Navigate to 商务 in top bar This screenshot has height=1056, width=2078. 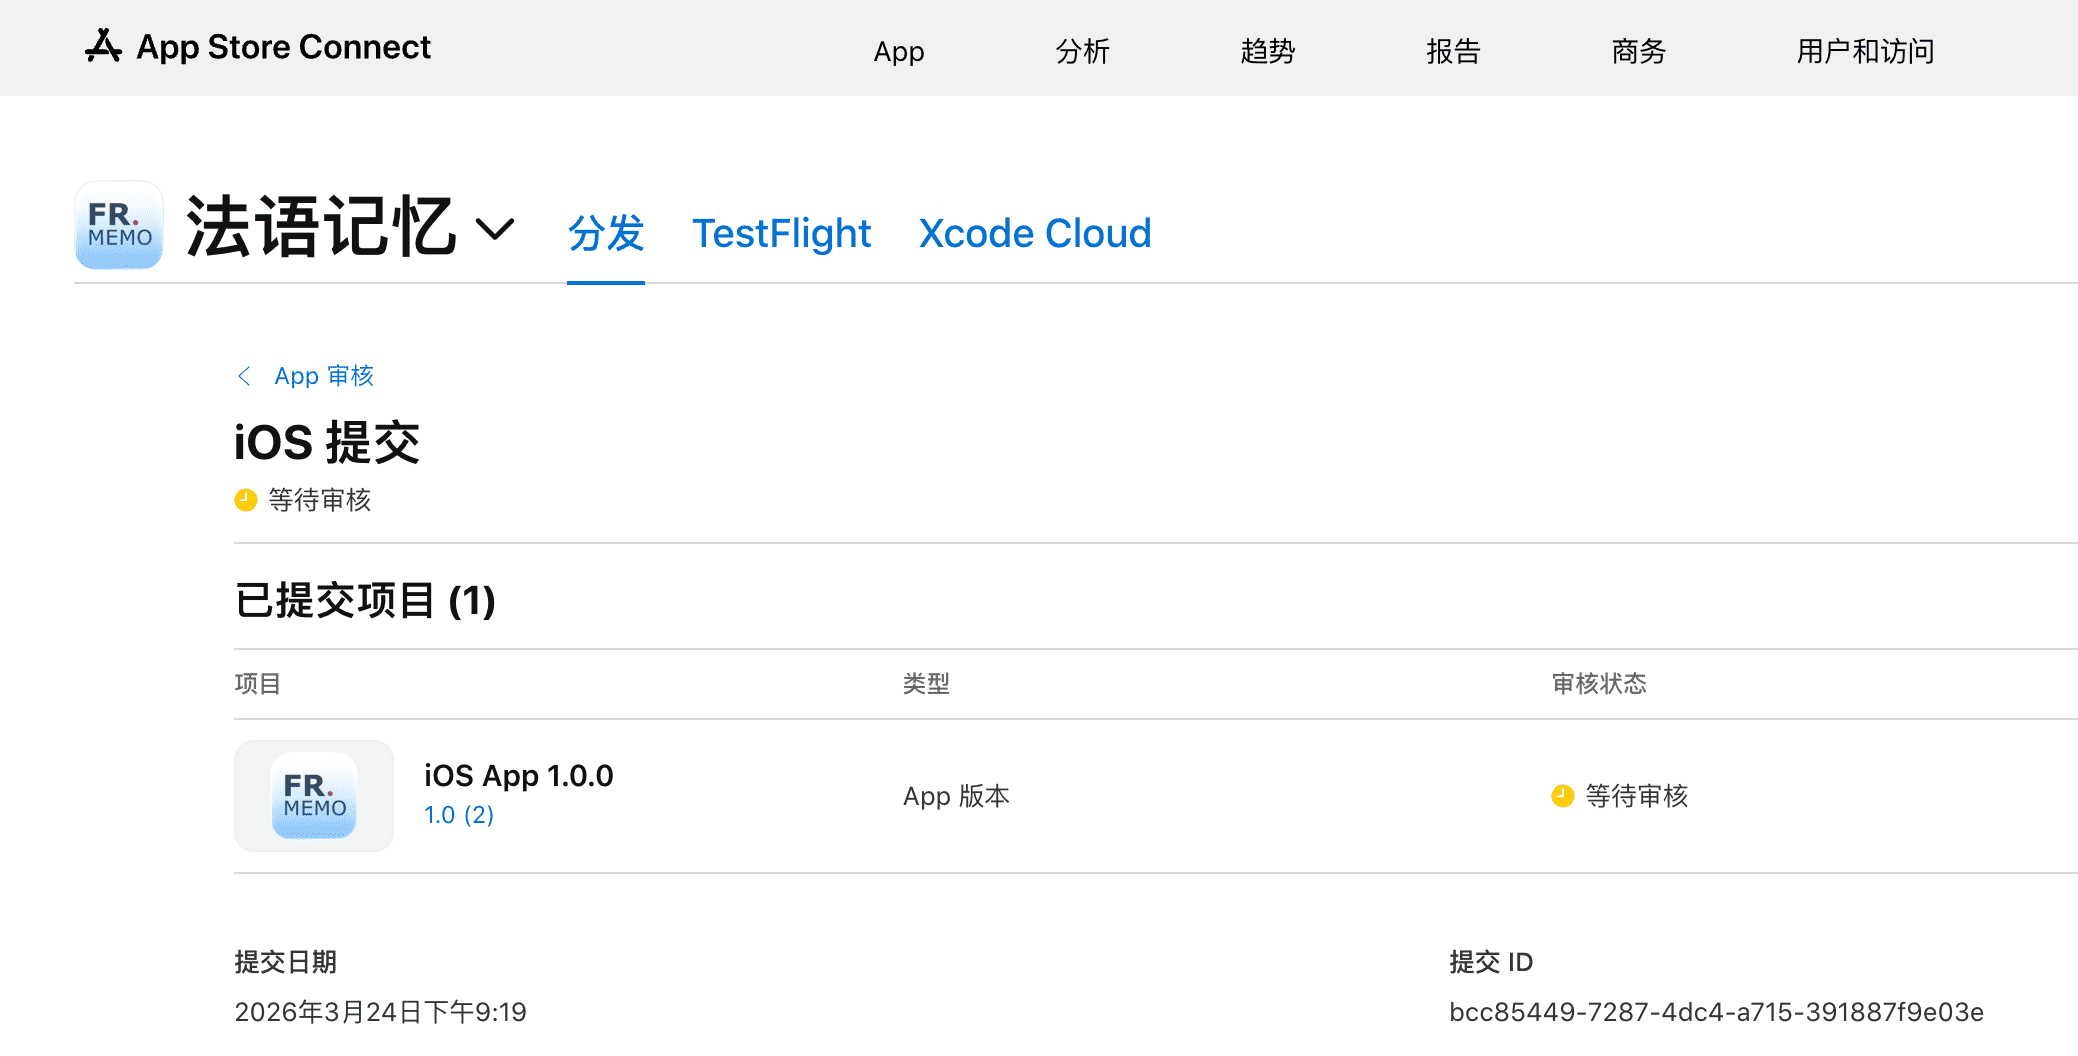[x=1638, y=51]
